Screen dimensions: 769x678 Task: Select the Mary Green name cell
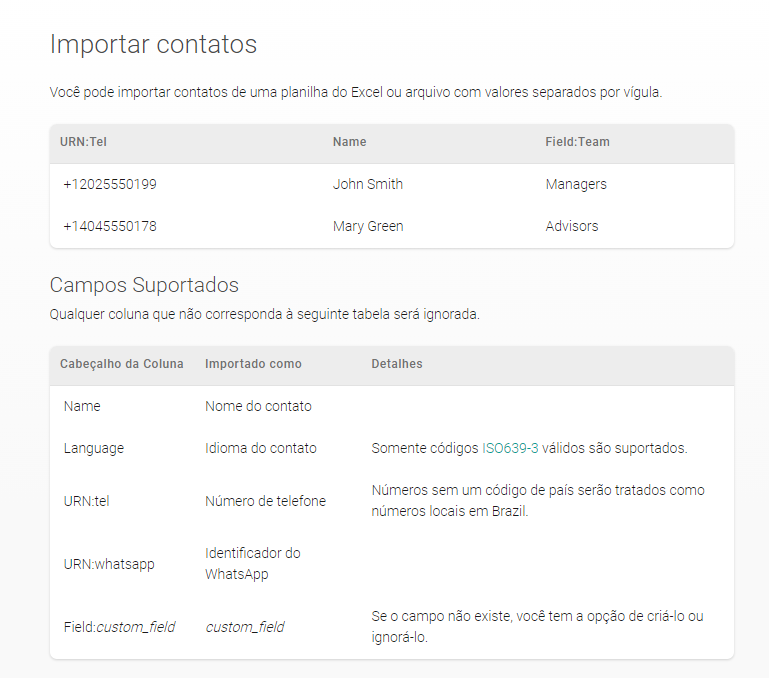click(368, 226)
